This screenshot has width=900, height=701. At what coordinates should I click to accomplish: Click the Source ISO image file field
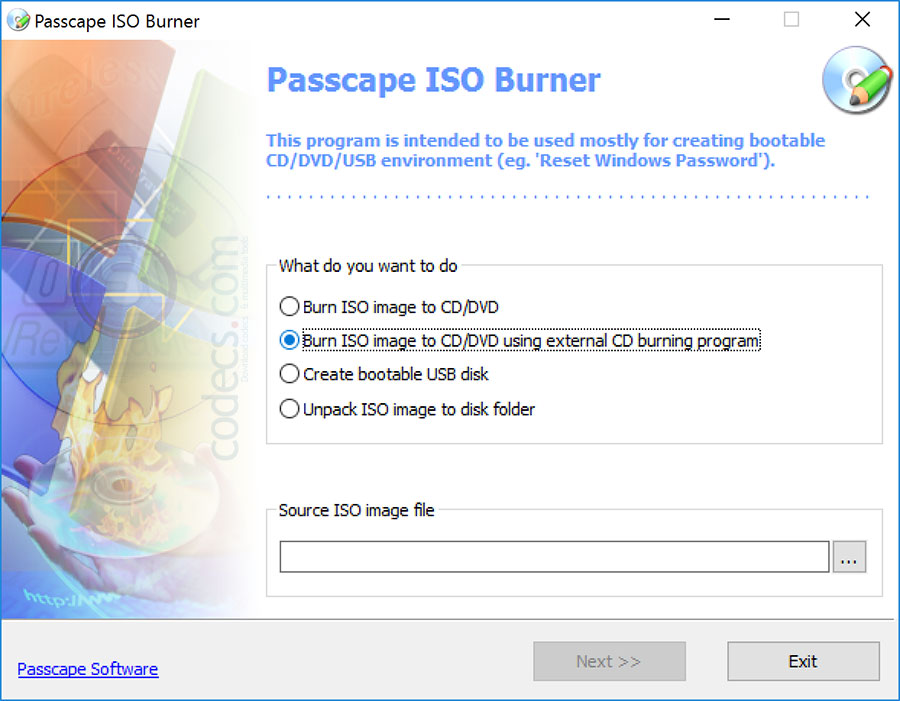(x=554, y=556)
